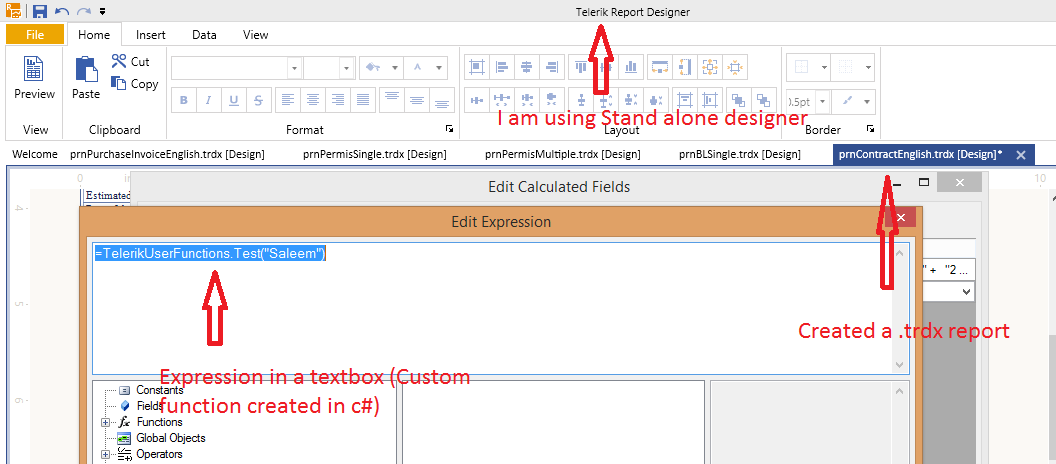Increase horizontal spacing between items
Screen dimensions: 1056x464
tap(502, 100)
